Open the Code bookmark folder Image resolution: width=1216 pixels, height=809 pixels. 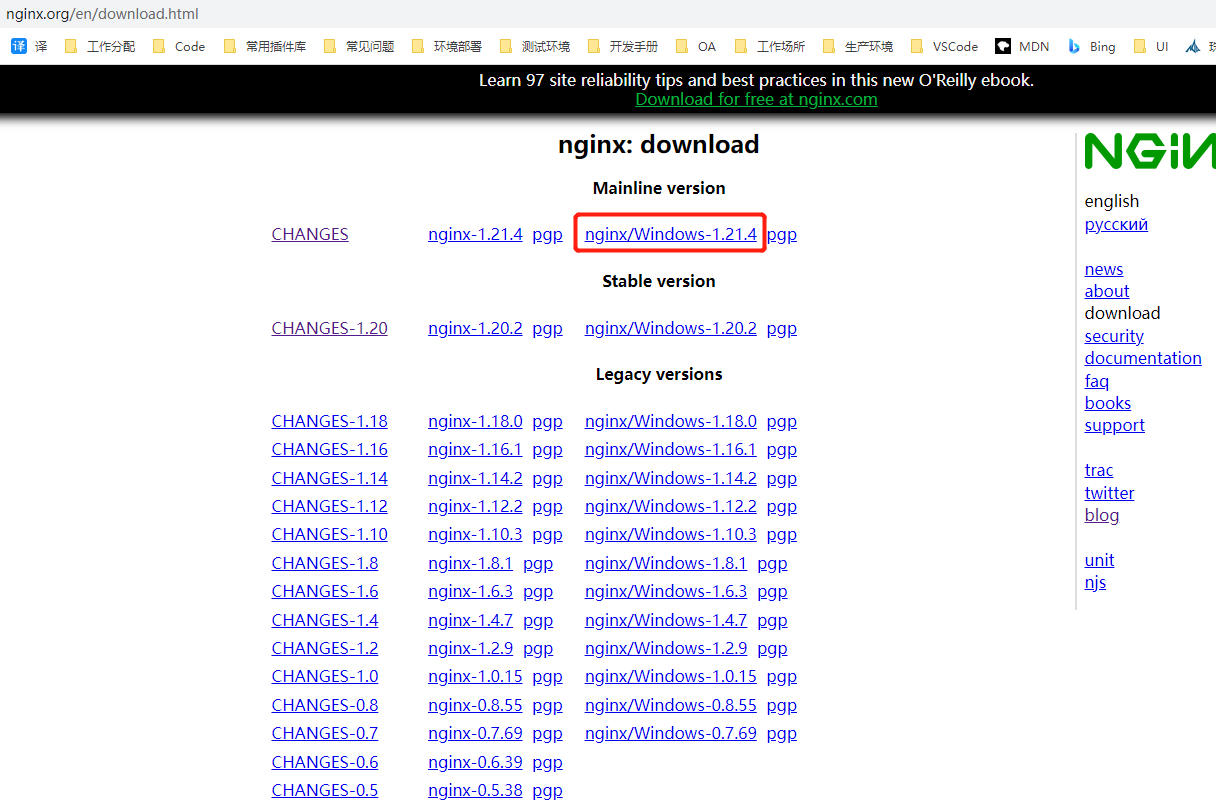(179, 46)
